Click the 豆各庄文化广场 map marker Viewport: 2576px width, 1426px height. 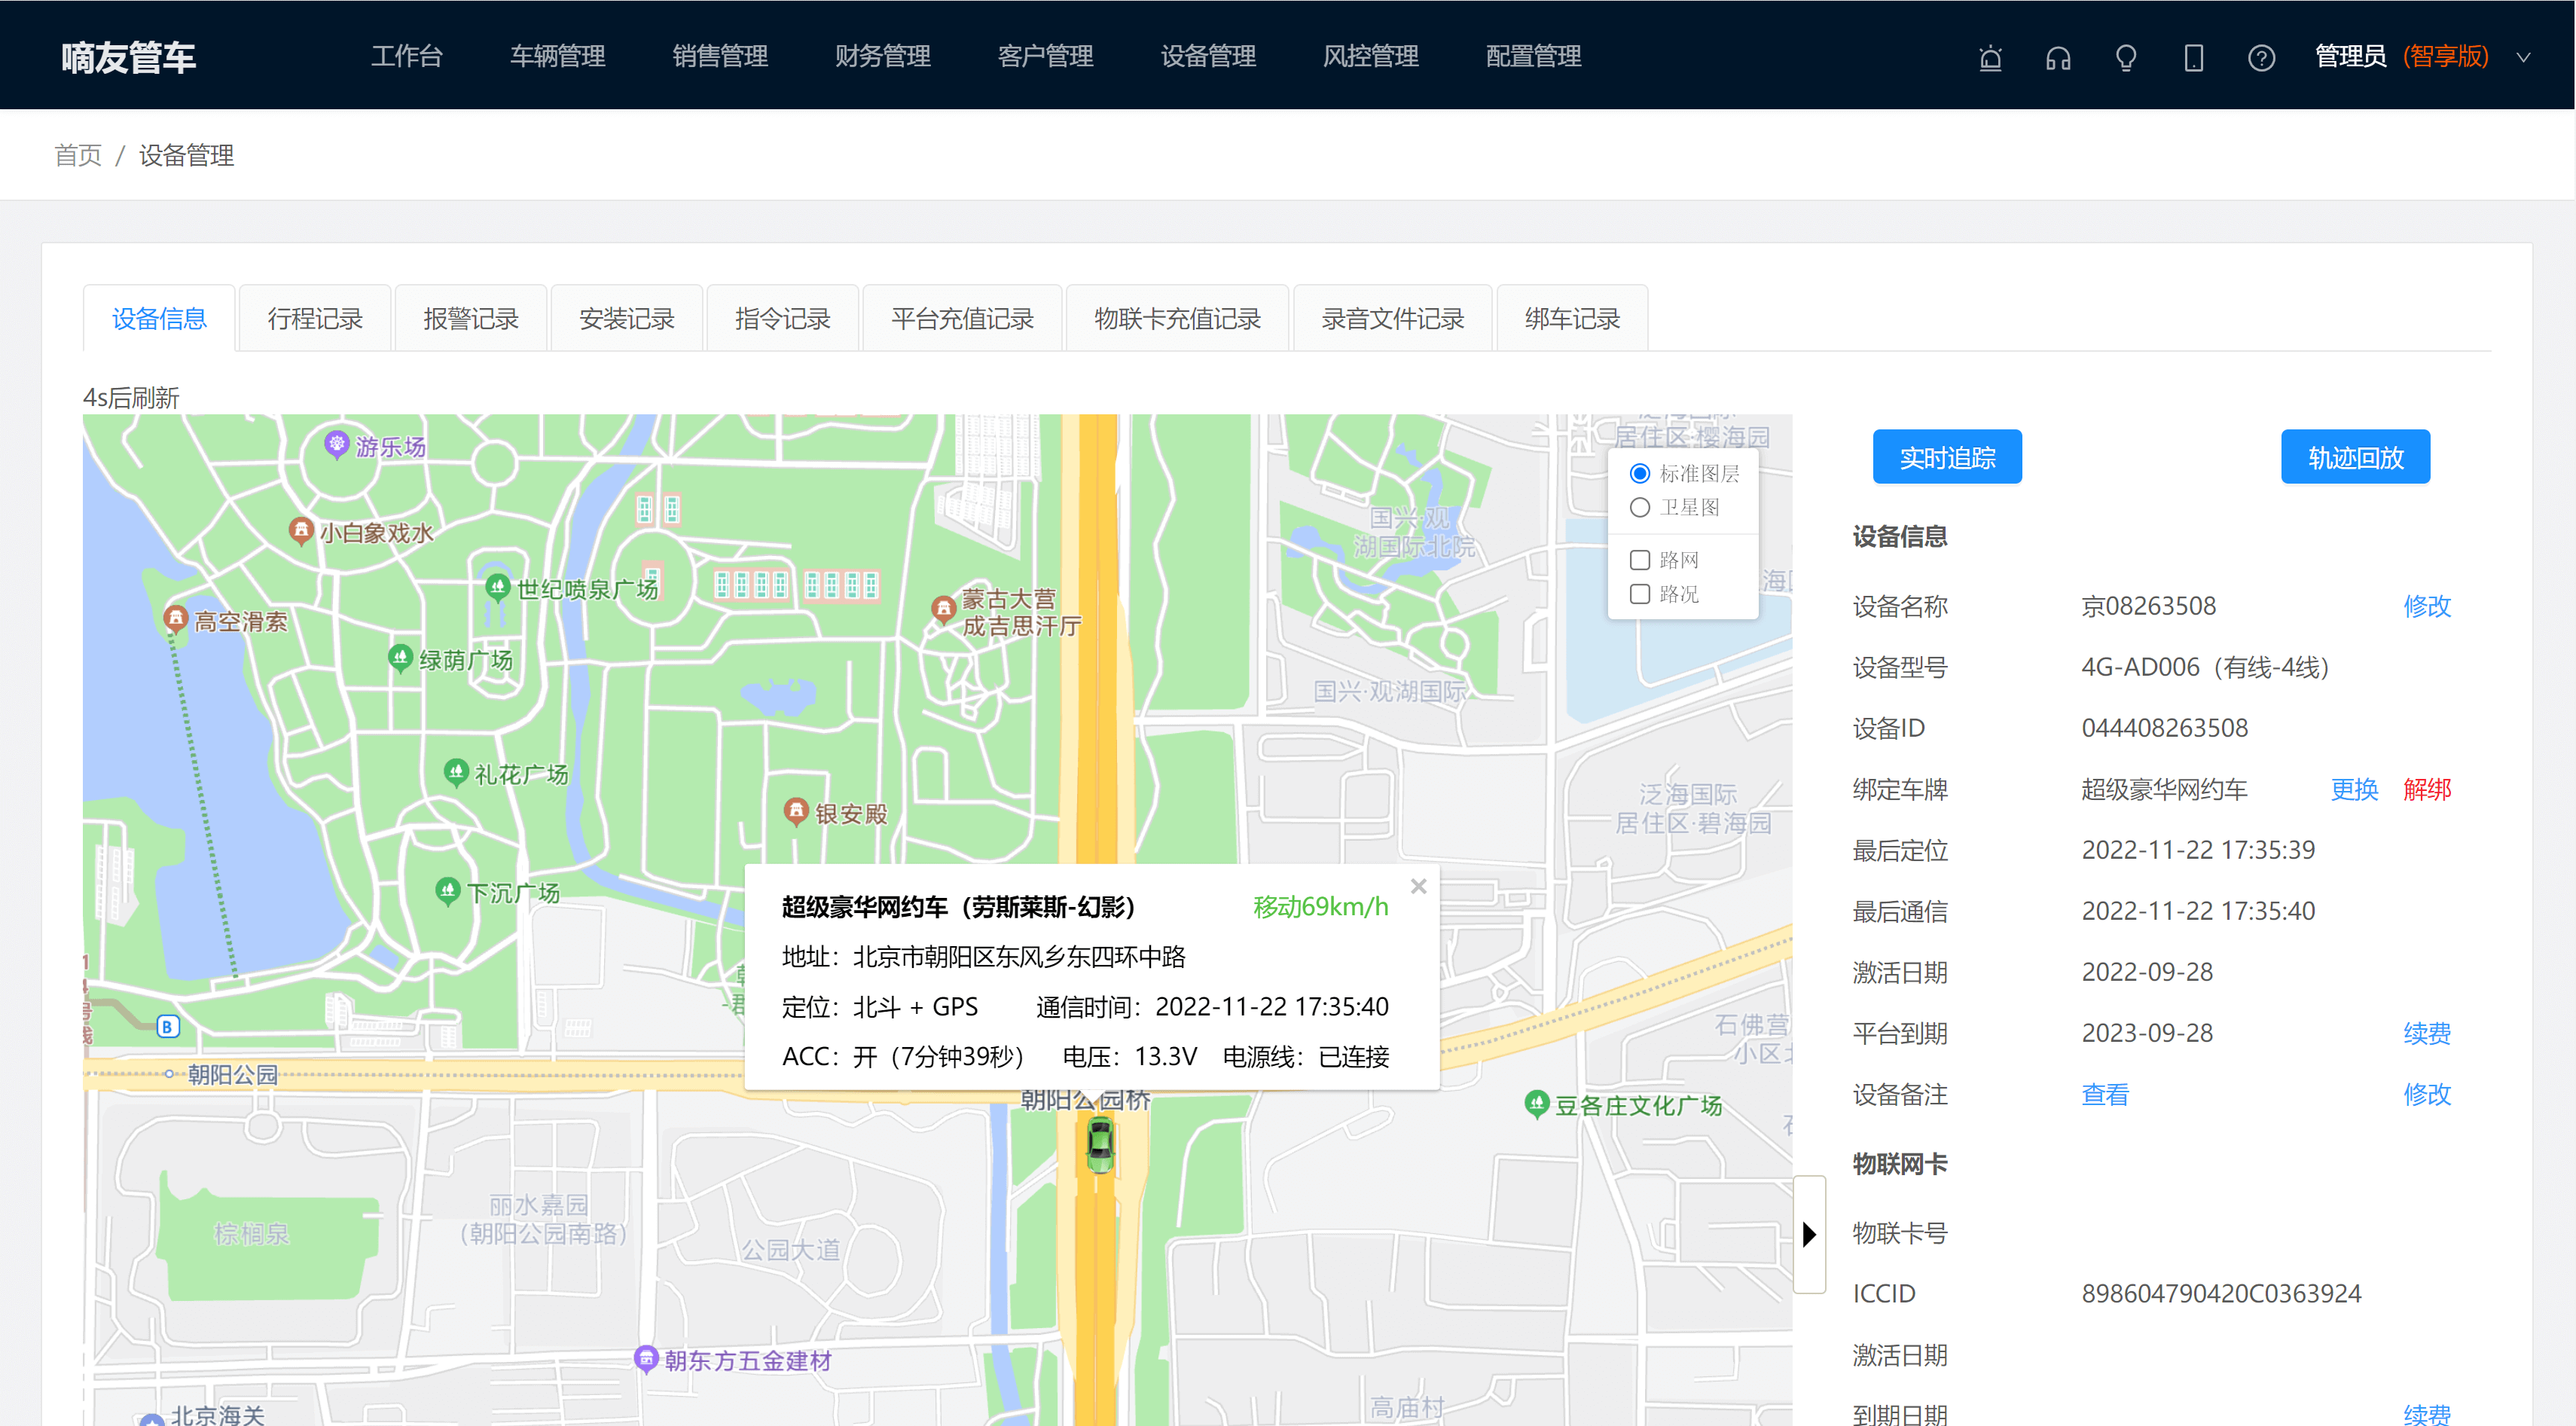pos(1537,1103)
